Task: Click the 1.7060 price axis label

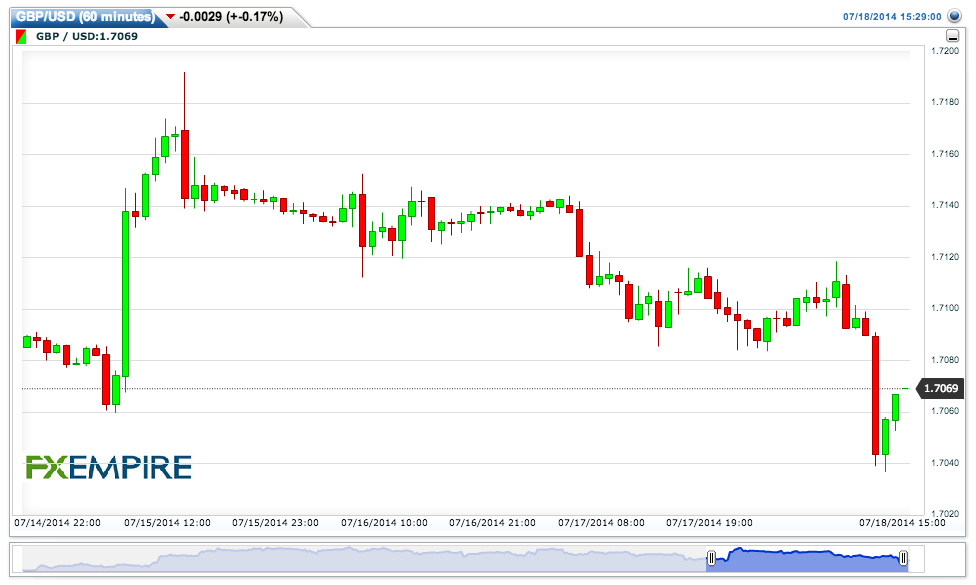Action: (944, 411)
